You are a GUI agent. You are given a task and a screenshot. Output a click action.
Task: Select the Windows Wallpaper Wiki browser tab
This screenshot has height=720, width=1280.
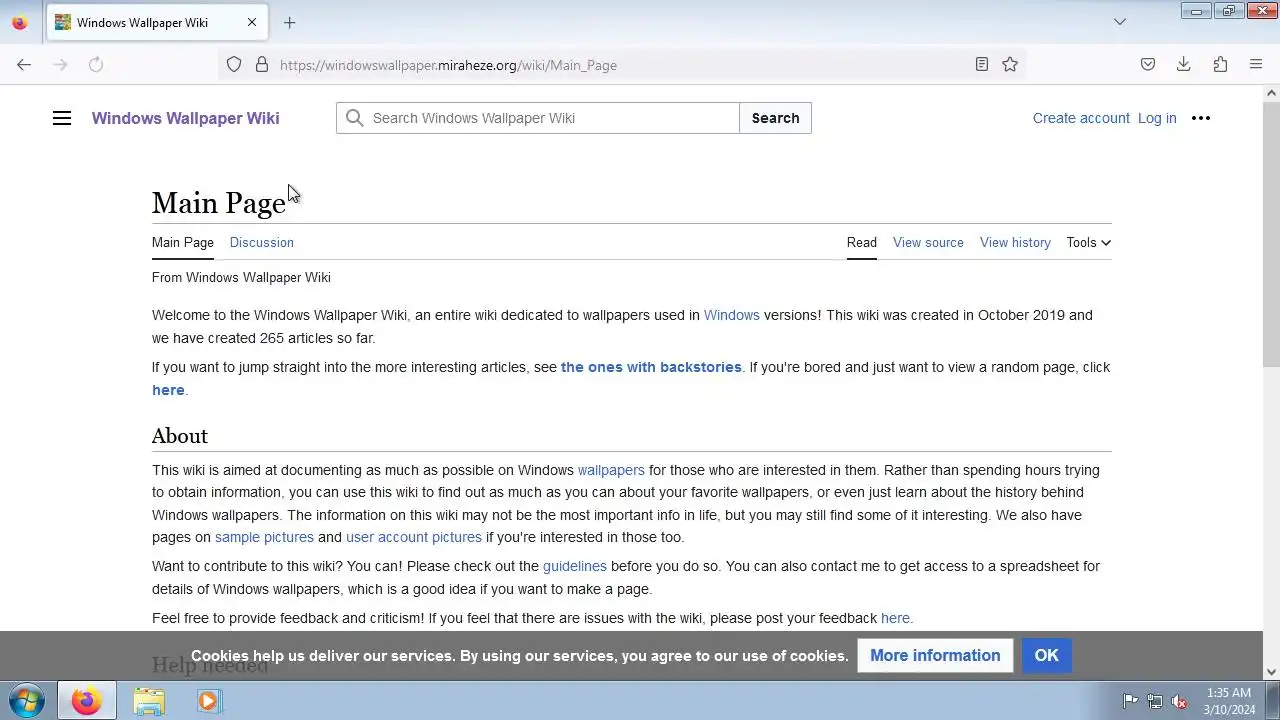tap(155, 22)
